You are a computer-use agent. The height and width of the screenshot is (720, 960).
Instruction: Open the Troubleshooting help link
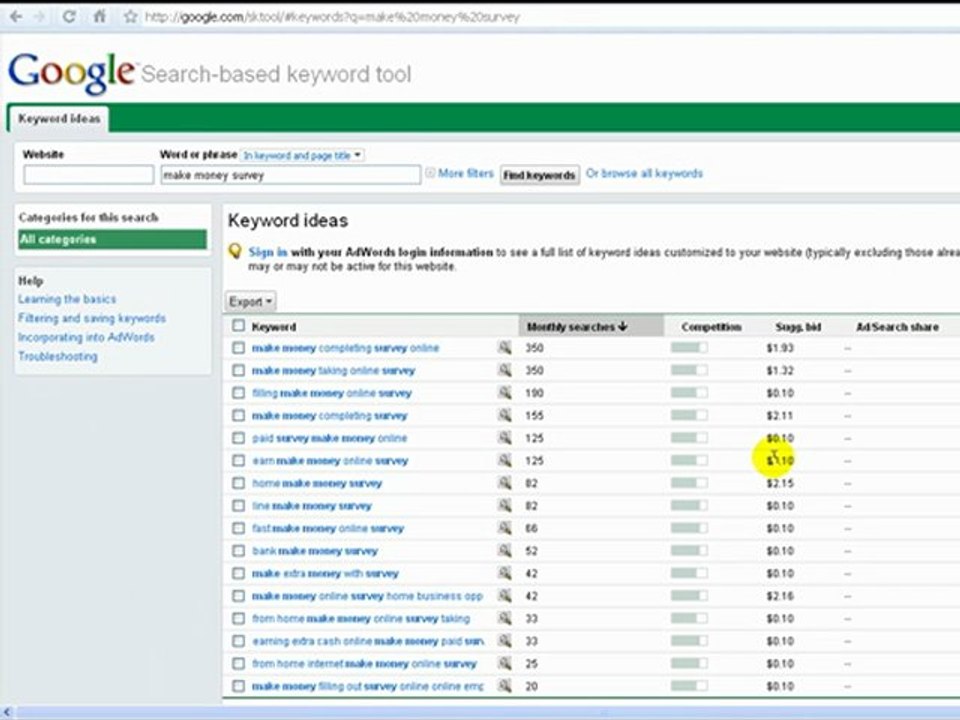pos(58,356)
